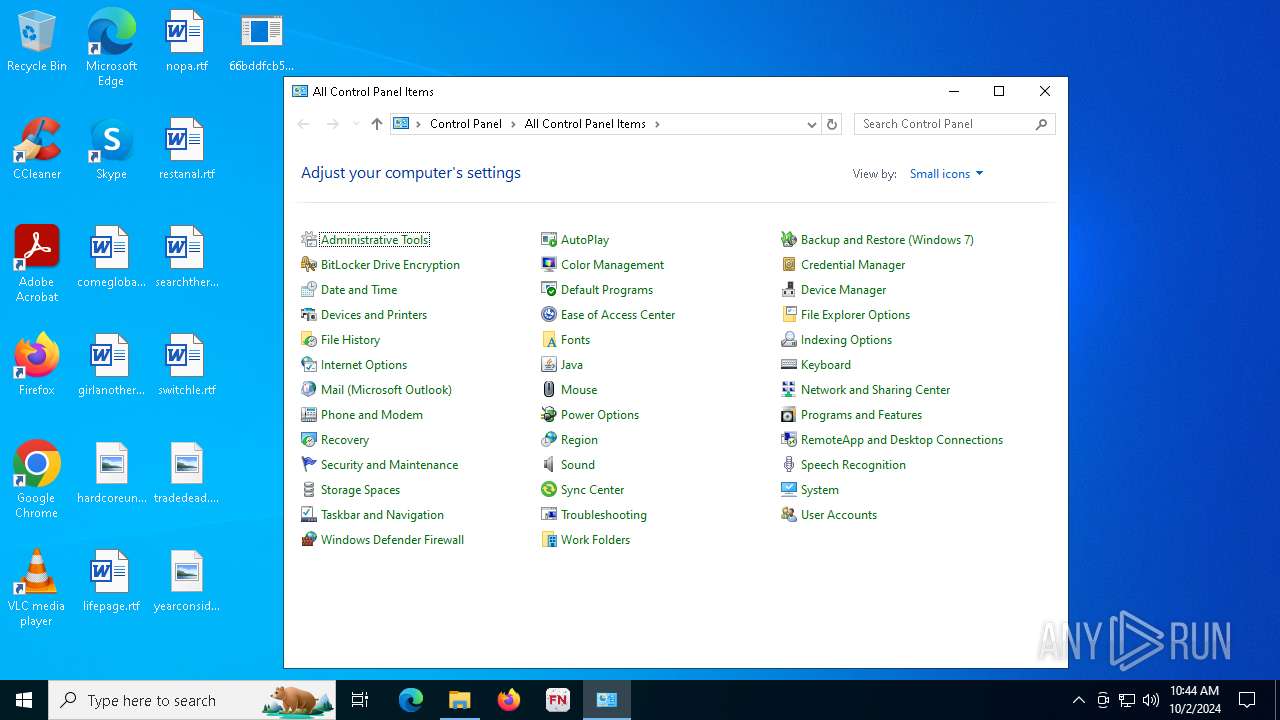The height and width of the screenshot is (720, 1280).
Task: Show hidden system tray icons
Action: click(x=1078, y=700)
